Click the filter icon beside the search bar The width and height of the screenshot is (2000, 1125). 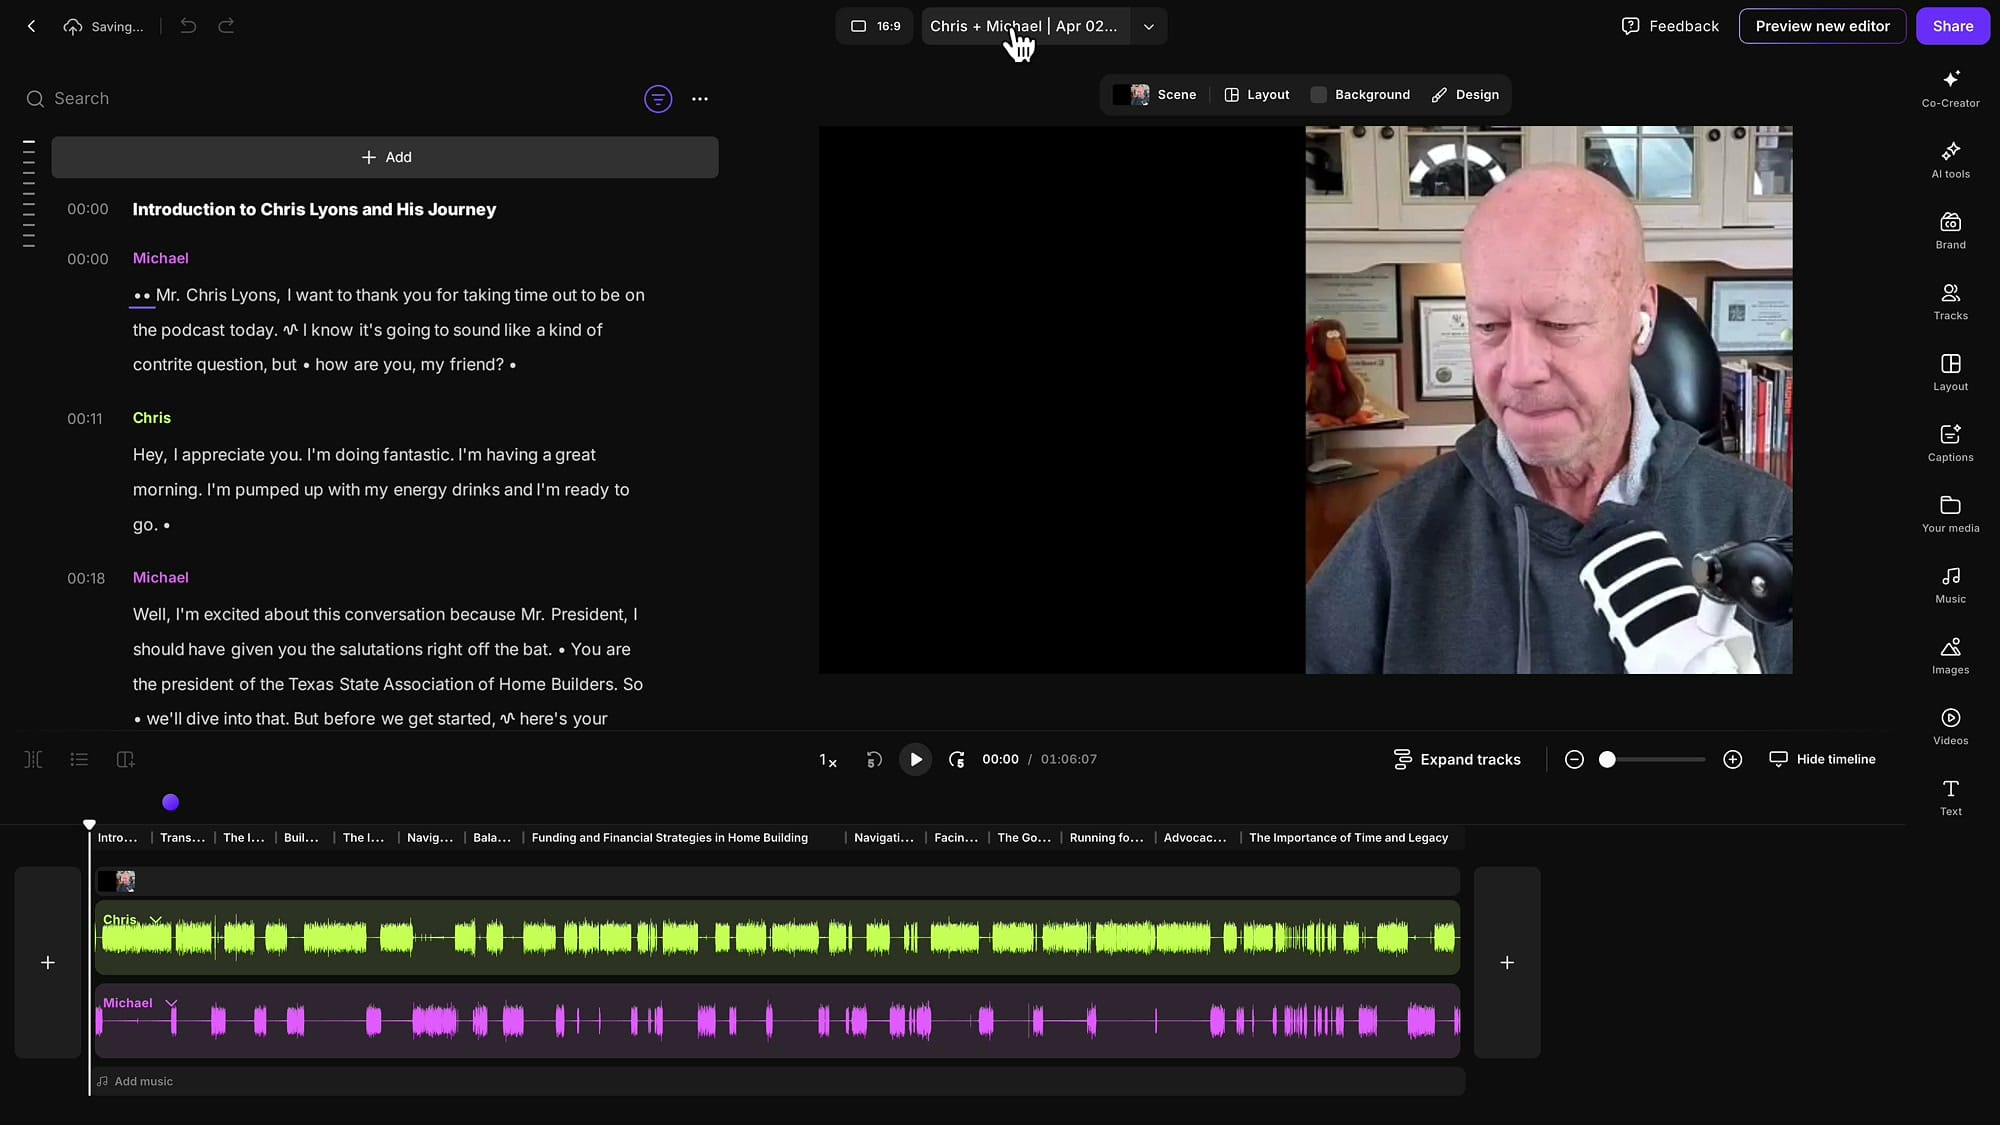(x=657, y=98)
